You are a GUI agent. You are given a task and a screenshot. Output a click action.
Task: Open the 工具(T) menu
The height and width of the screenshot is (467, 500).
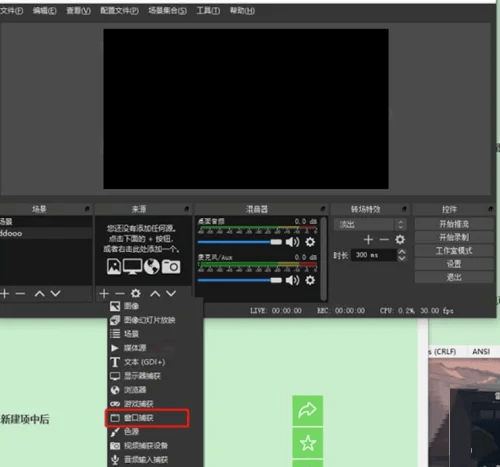208,11
